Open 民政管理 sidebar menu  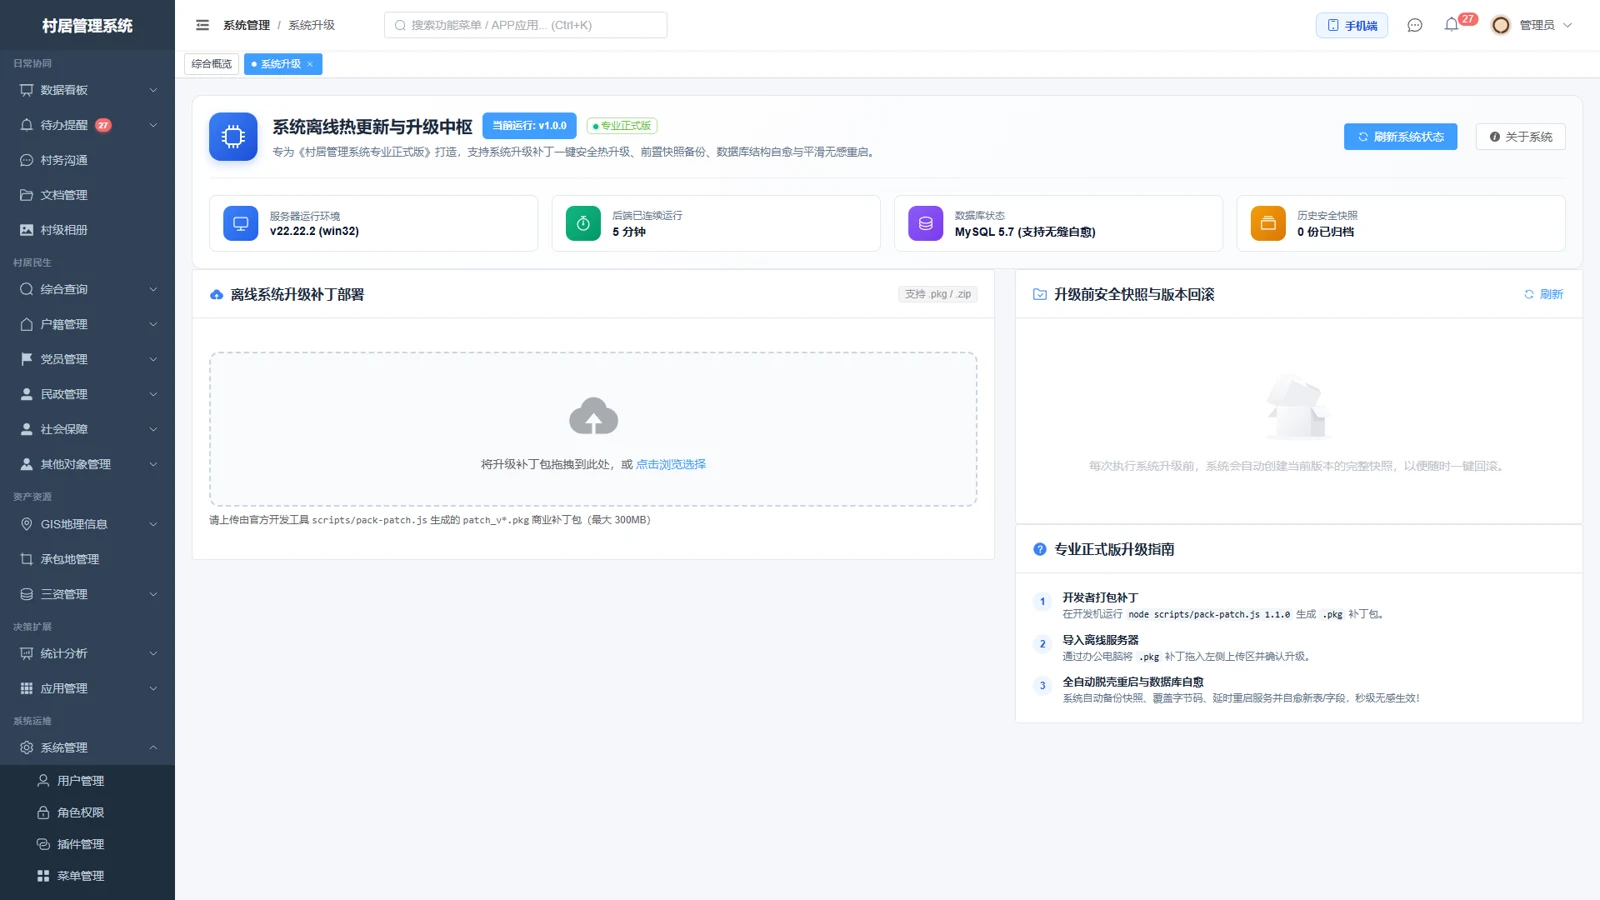87,394
